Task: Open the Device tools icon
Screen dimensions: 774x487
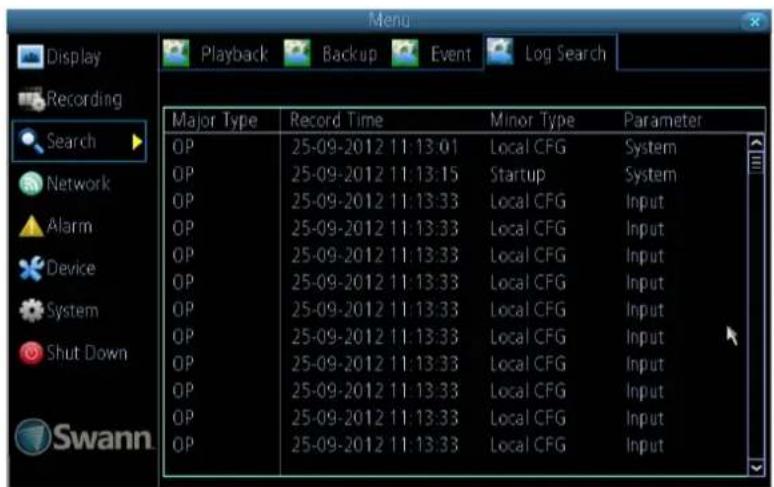Action: point(31,268)
